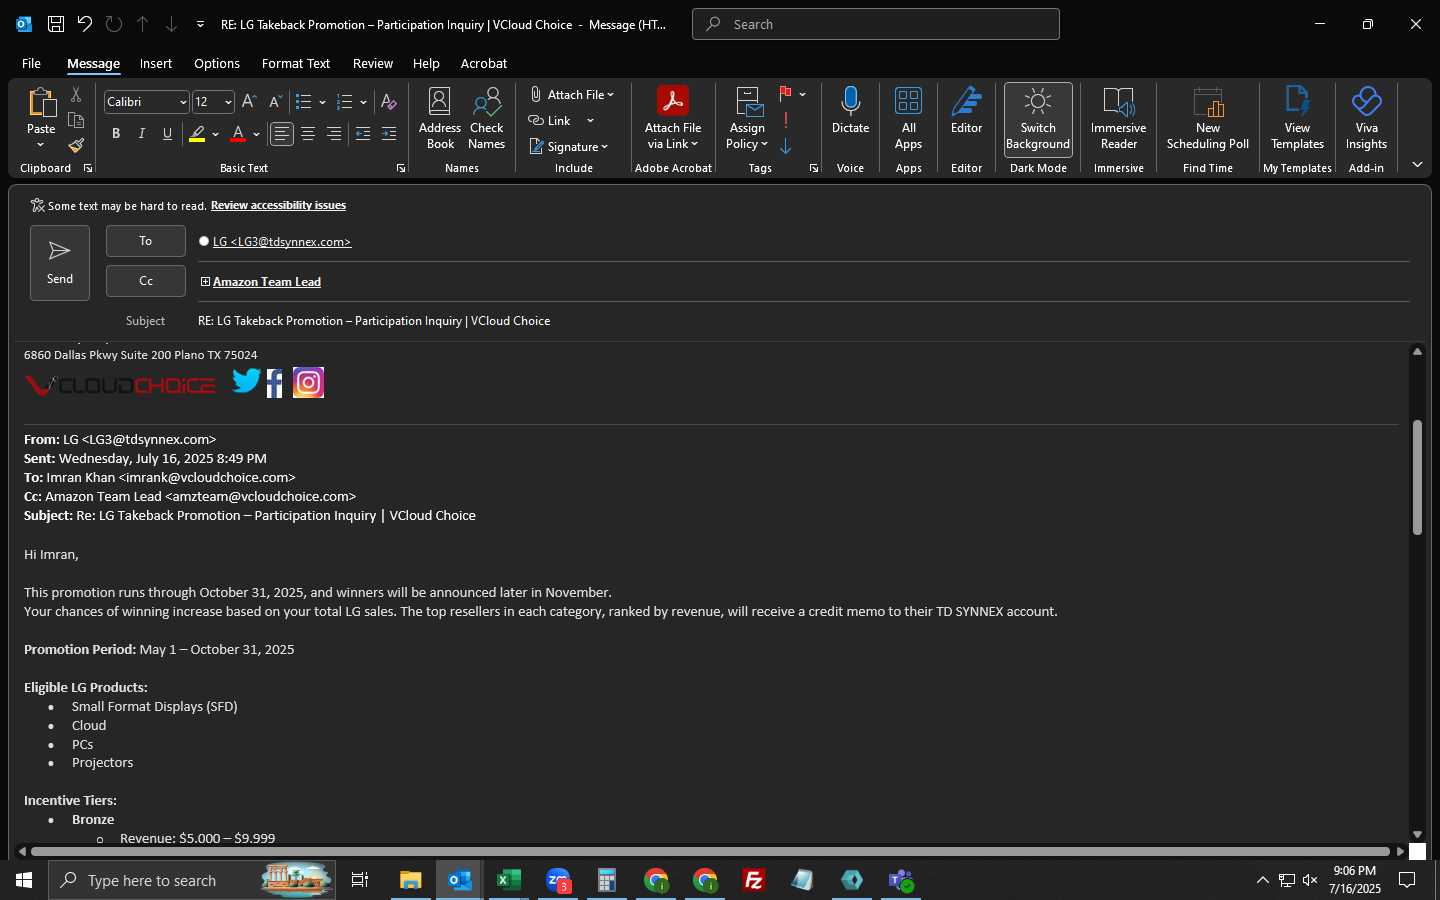Attach File via Link button
The width and height of the screenshot is (1440, 900).
pyautogui.click(x=673, y=119)
